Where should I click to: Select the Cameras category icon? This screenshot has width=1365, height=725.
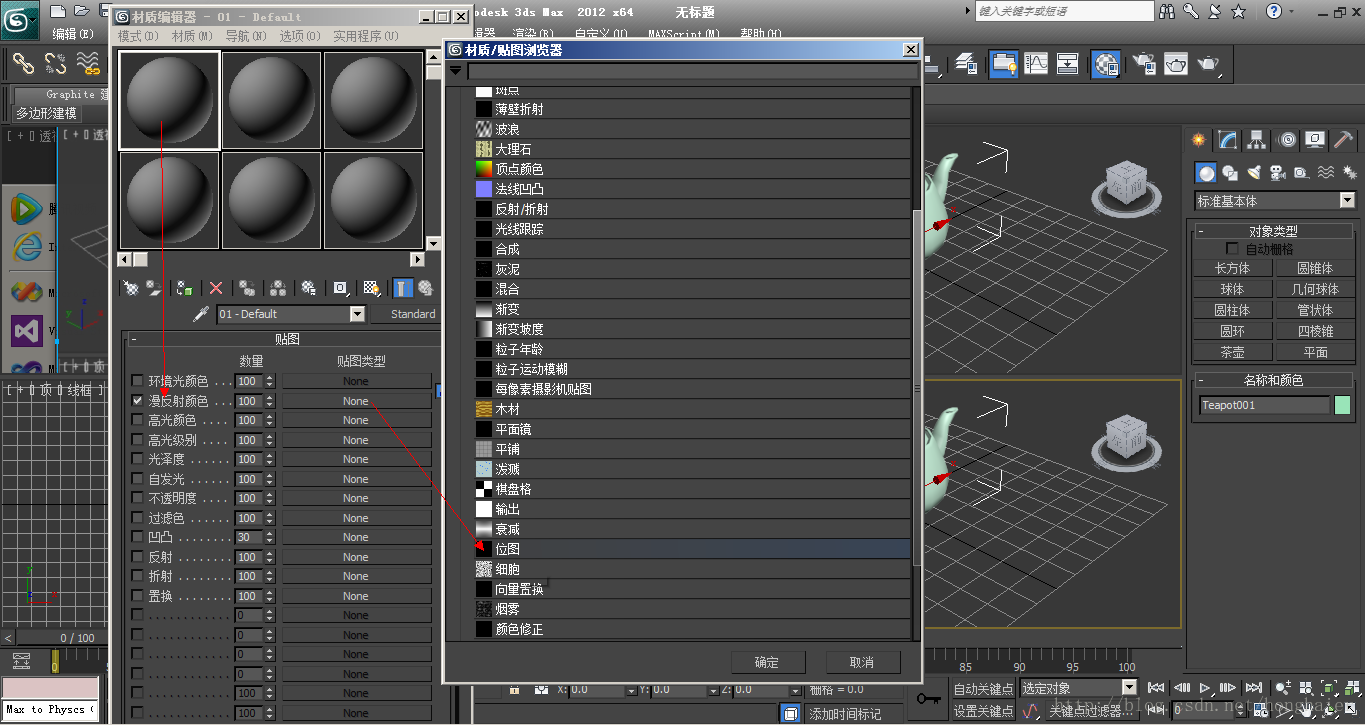coord(1277,173)
